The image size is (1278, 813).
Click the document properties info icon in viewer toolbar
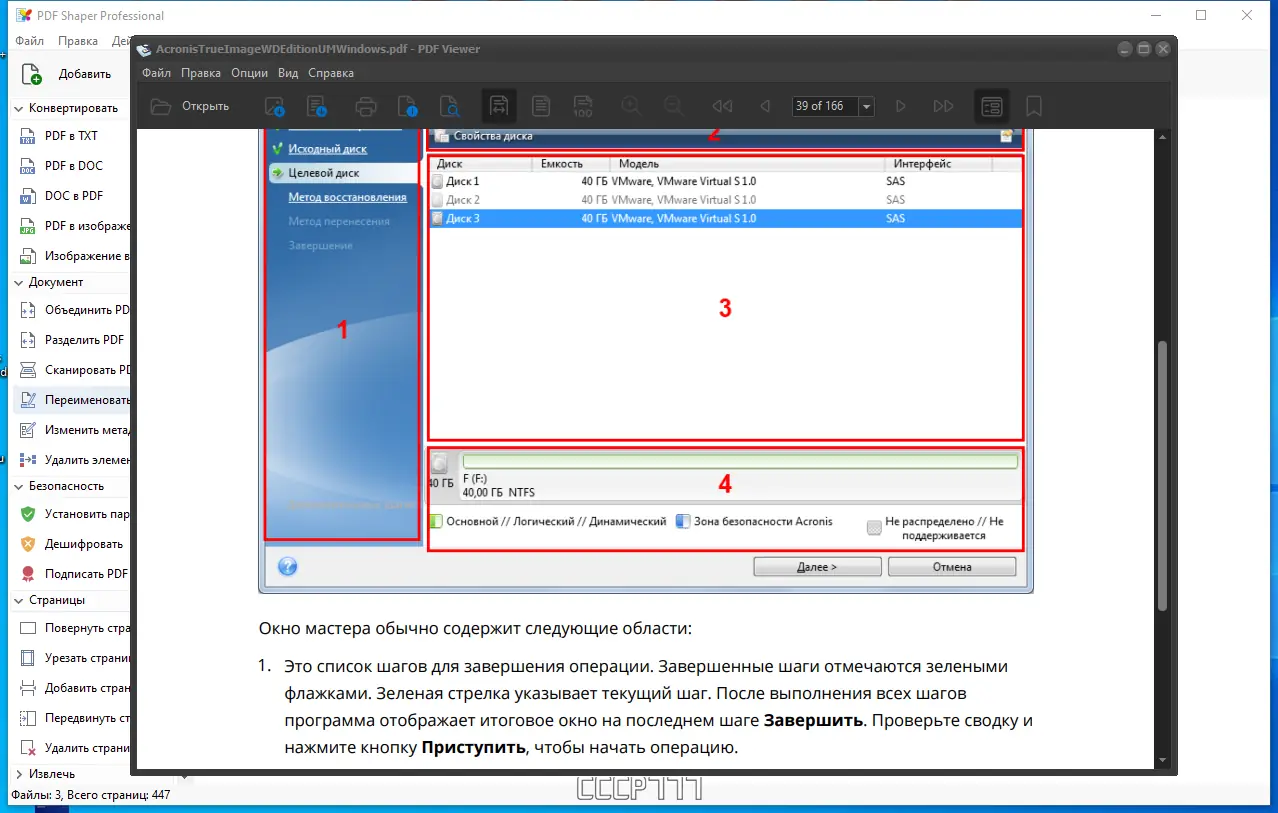407,106
